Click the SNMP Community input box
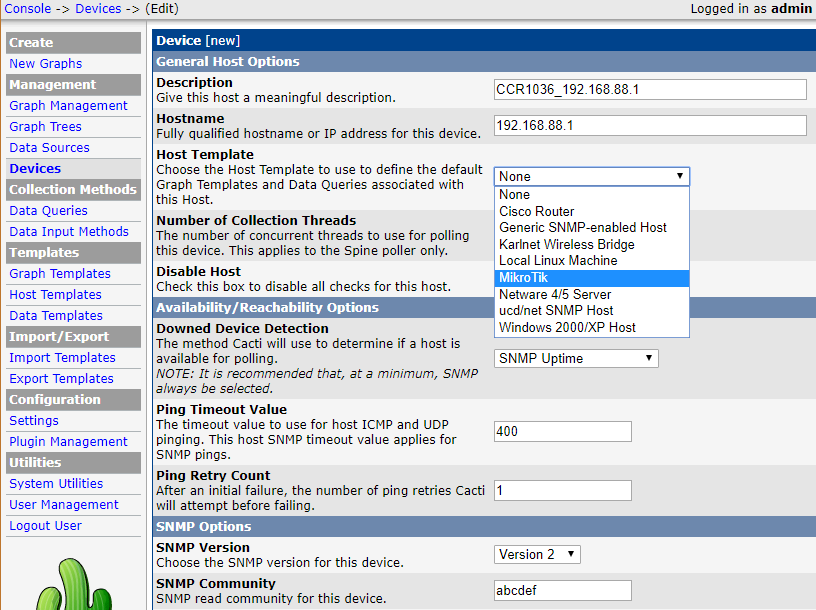The width and height of the screenshot is (816, 610). pyautogui.click(x=563, y=590)
